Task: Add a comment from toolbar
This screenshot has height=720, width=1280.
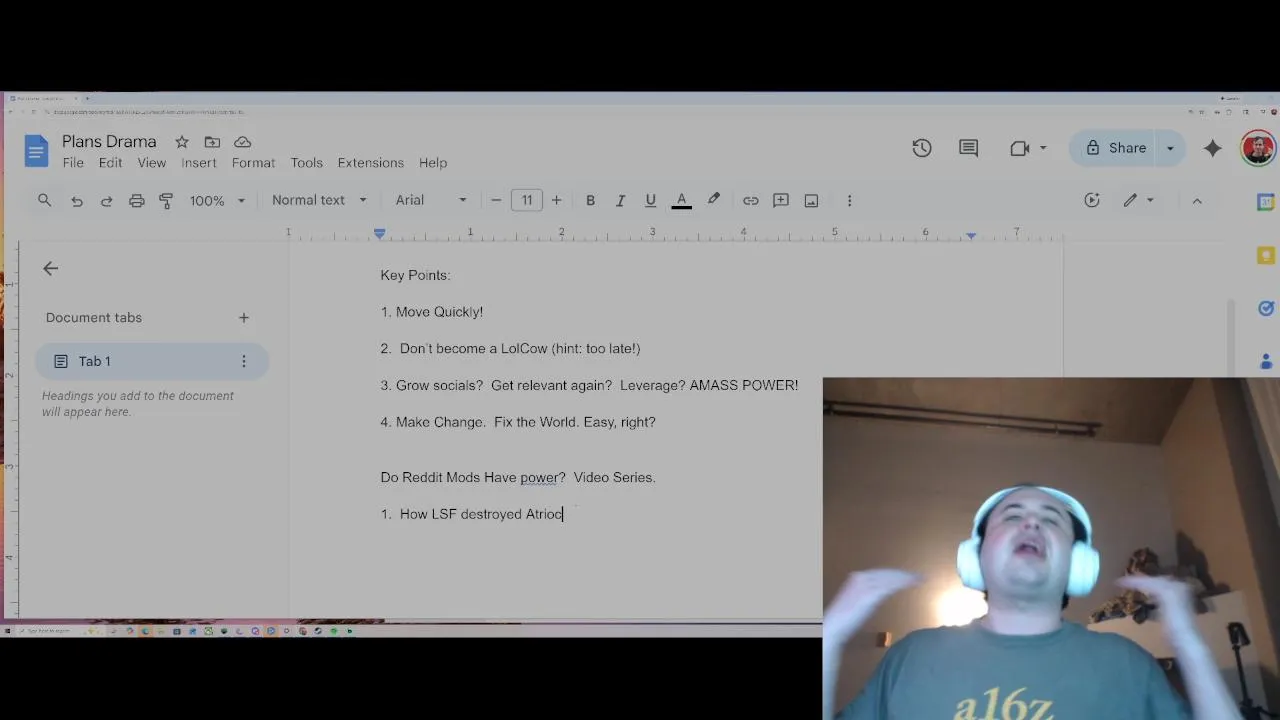Action: [x=781, y=201]
